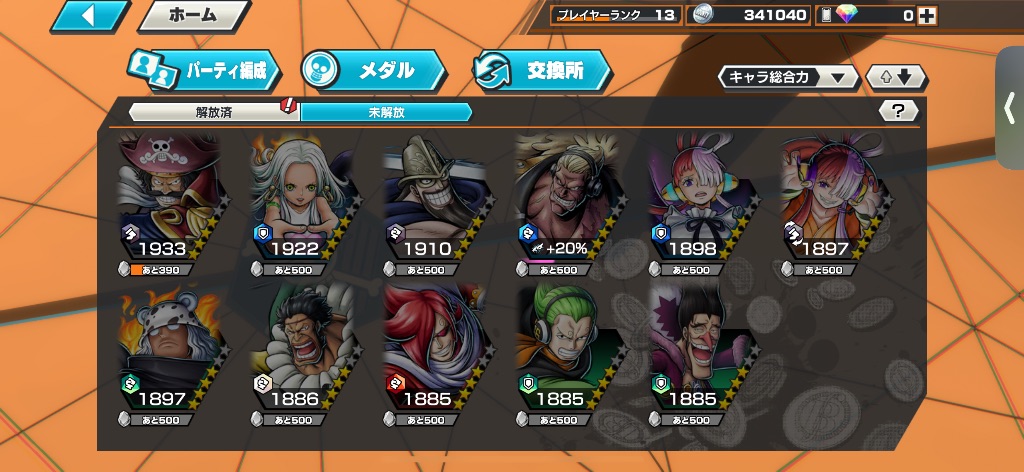Click the rainbow diamond gem icon
The height and width of the screenshot is (472, 1024).
pos(846,15)
